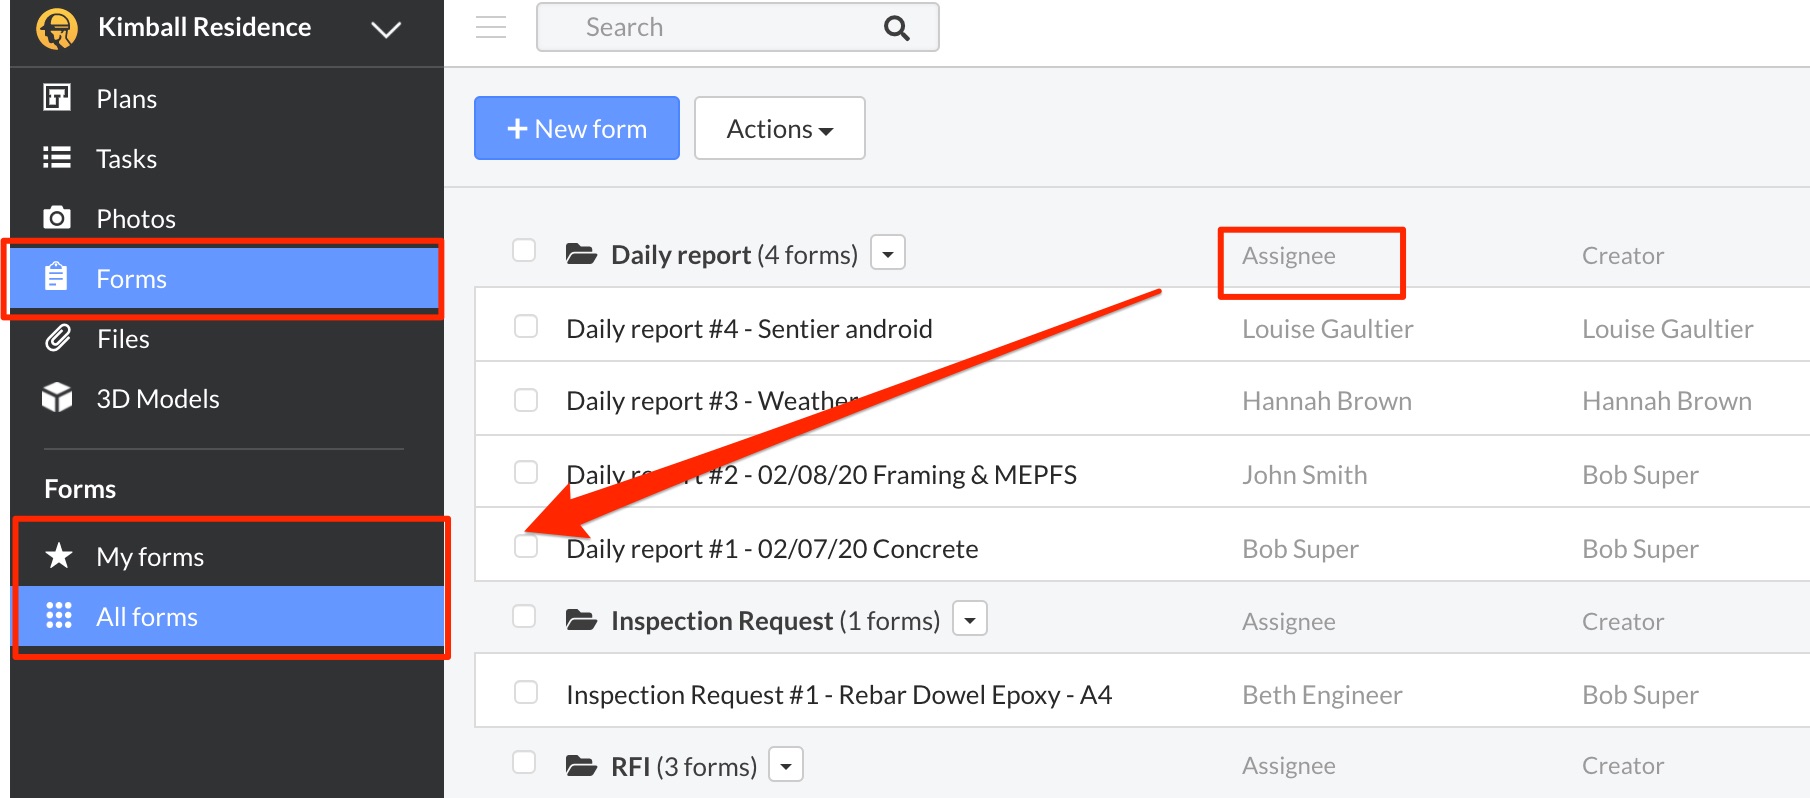This screenshot has width=1810, height=798.
Task: Select Daily report #1 Concrete checkbox
Action: [x=526, y=546]
